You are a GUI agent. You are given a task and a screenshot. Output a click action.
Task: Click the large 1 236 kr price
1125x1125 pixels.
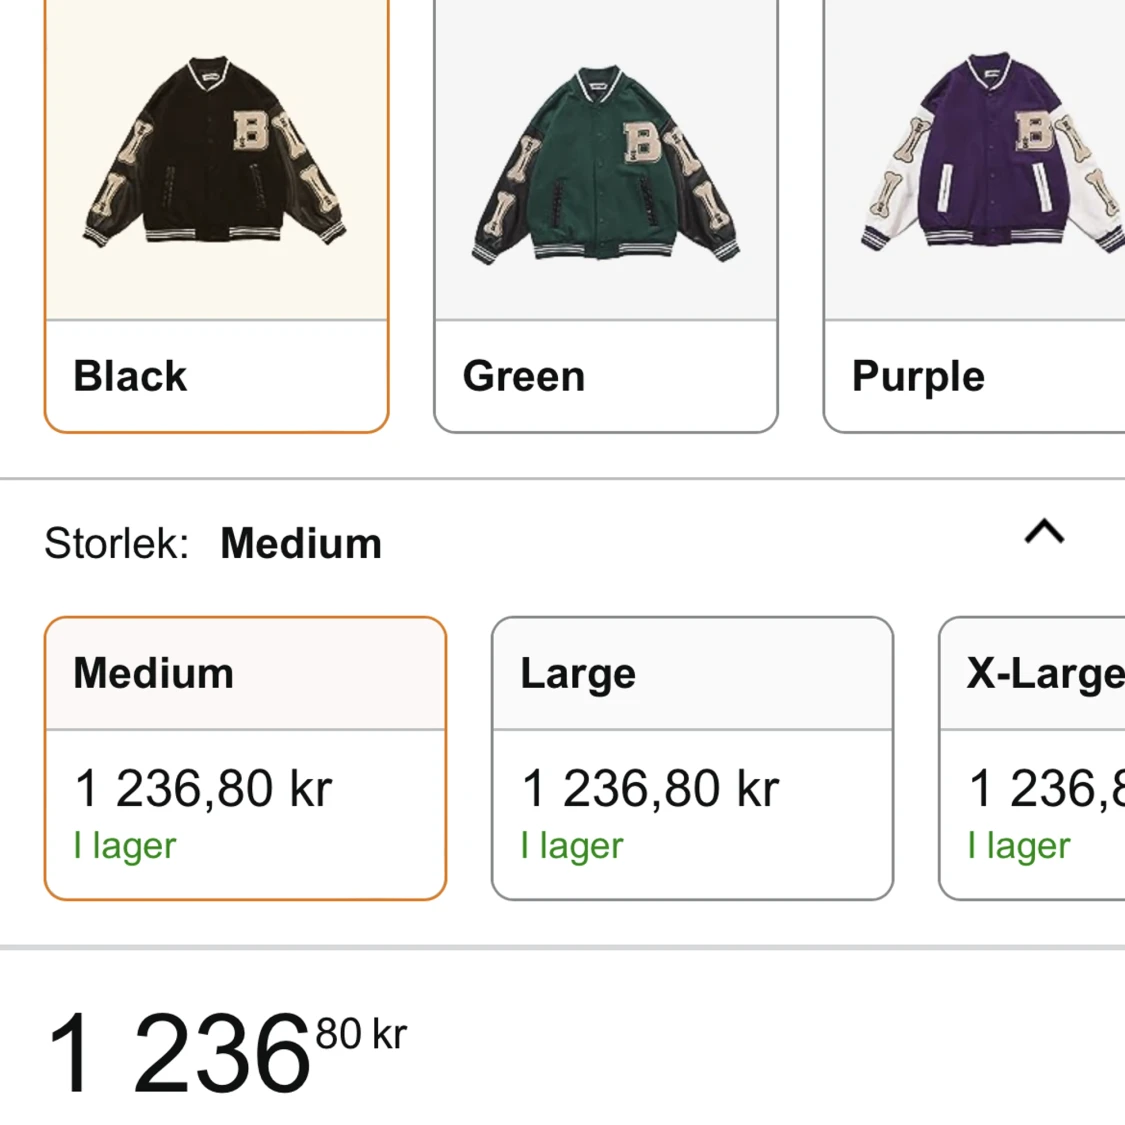pos(178,1054)
